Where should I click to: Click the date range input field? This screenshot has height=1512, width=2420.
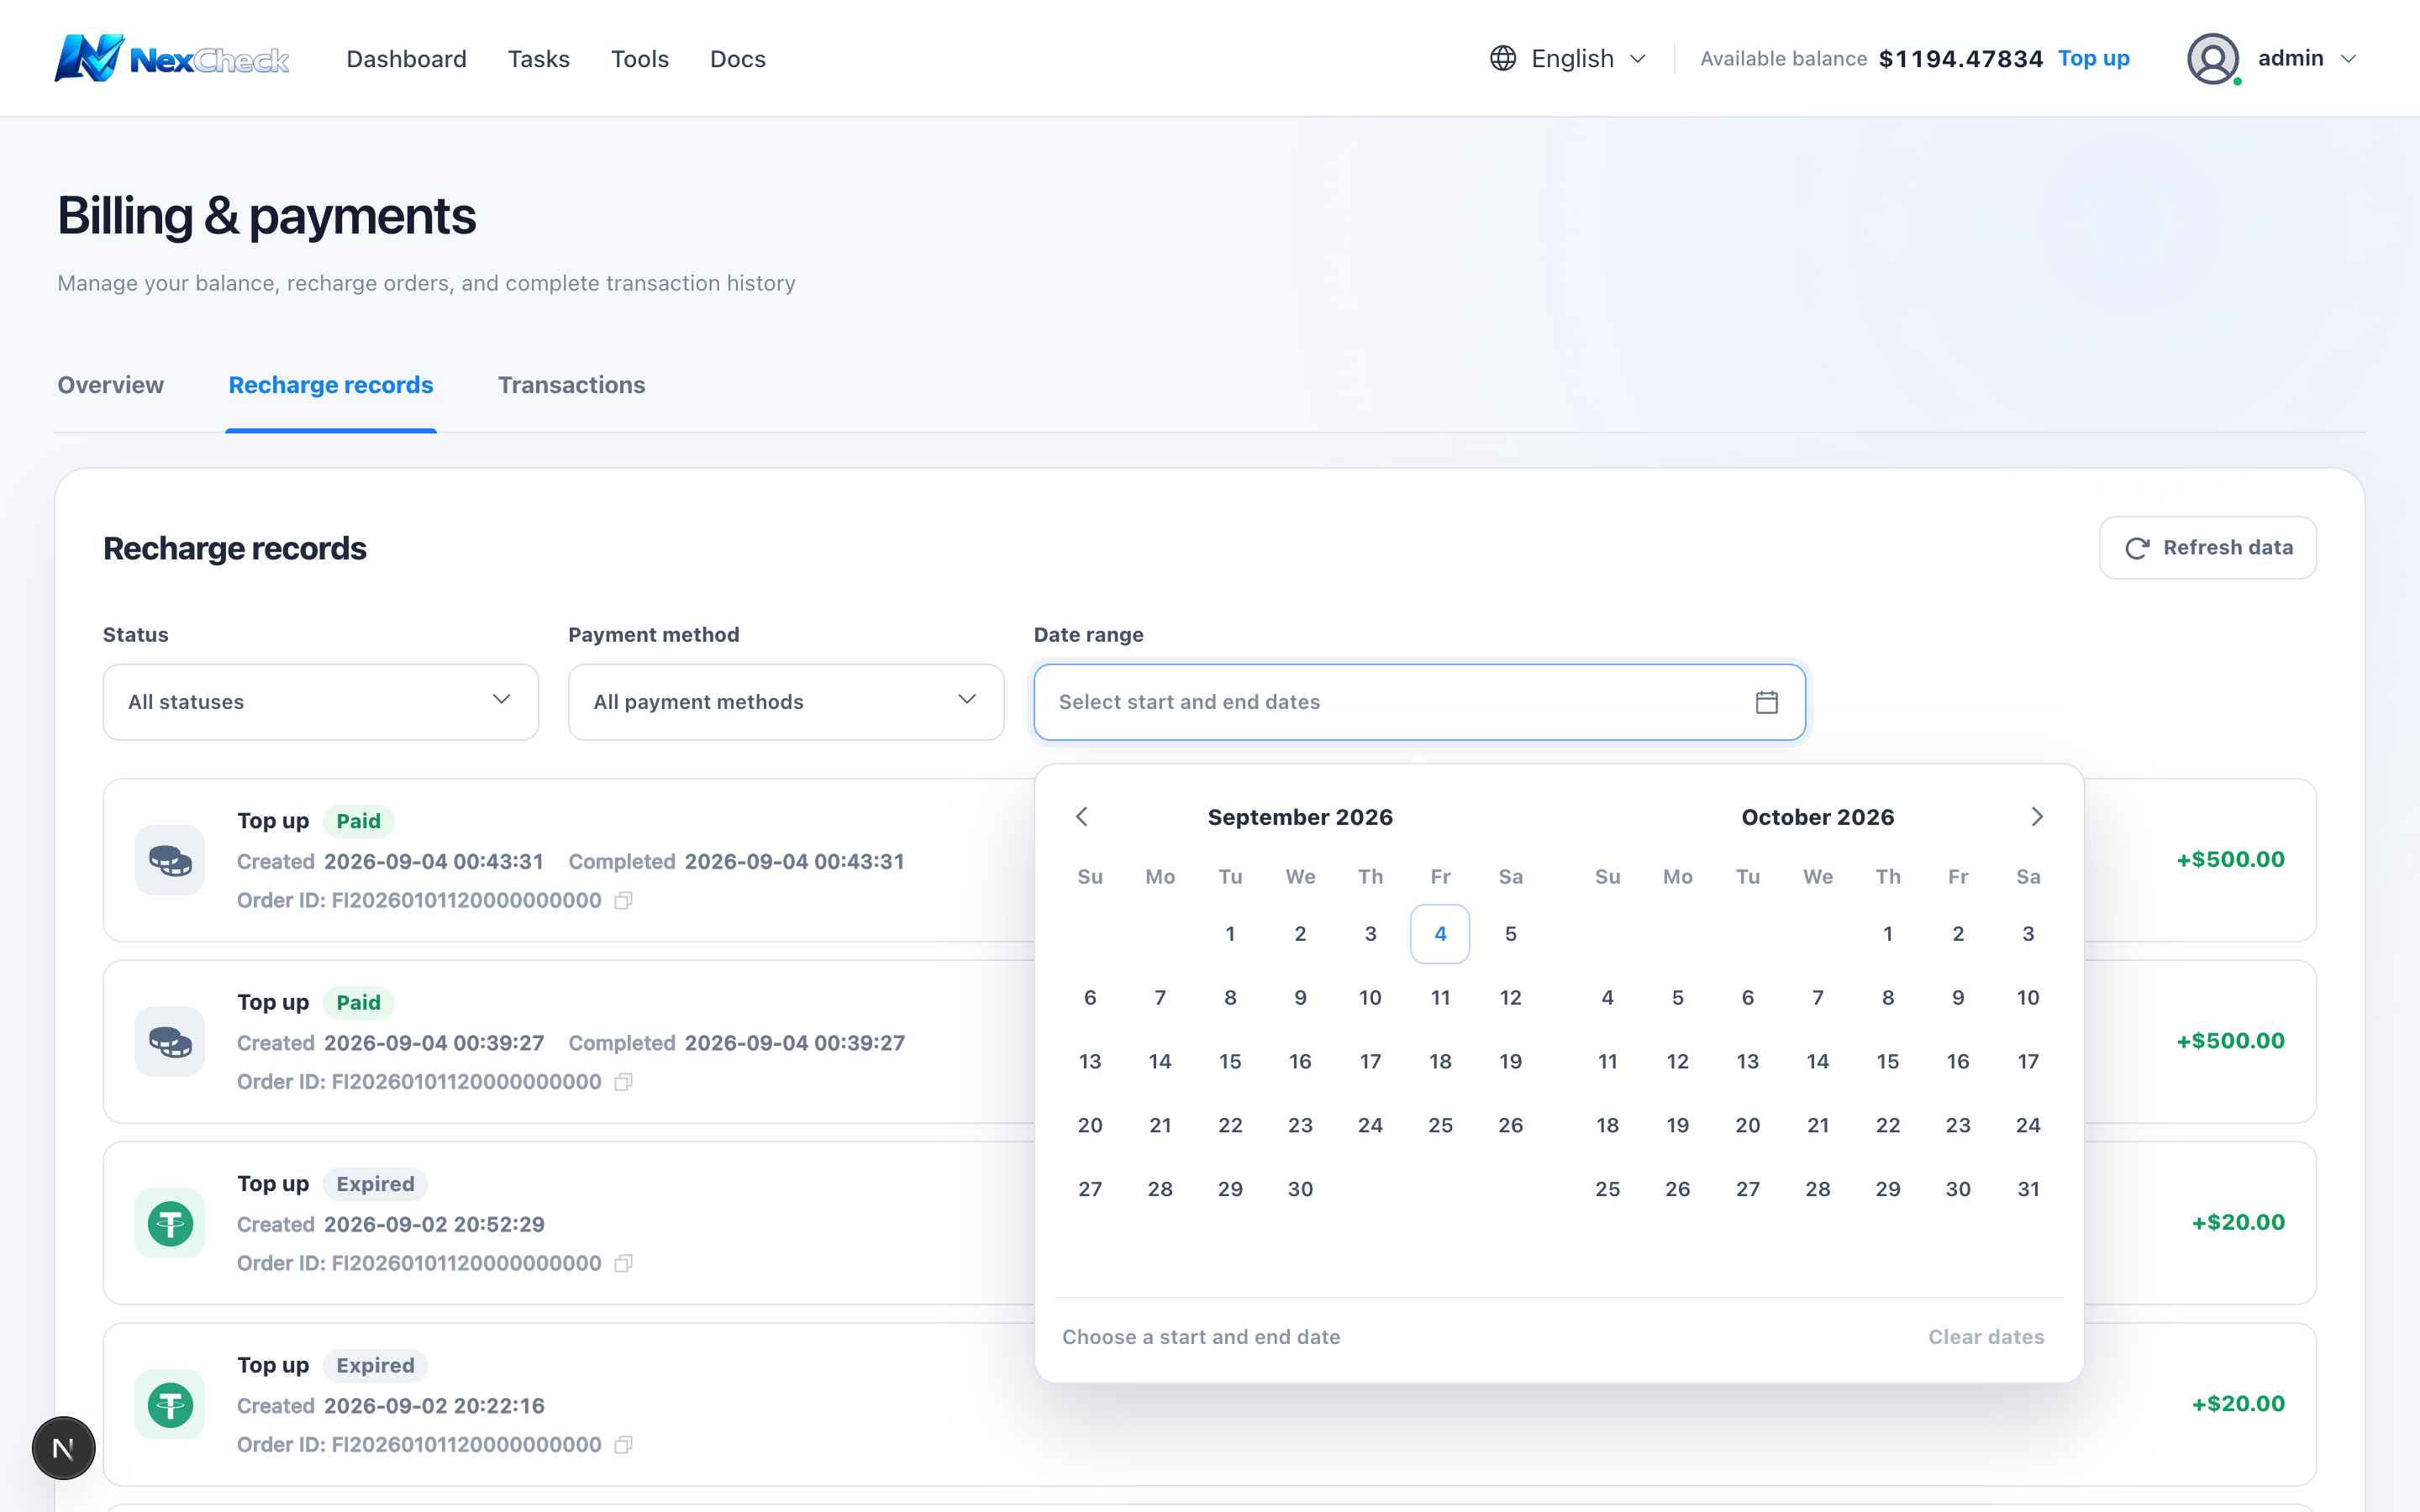(1419, 702)
